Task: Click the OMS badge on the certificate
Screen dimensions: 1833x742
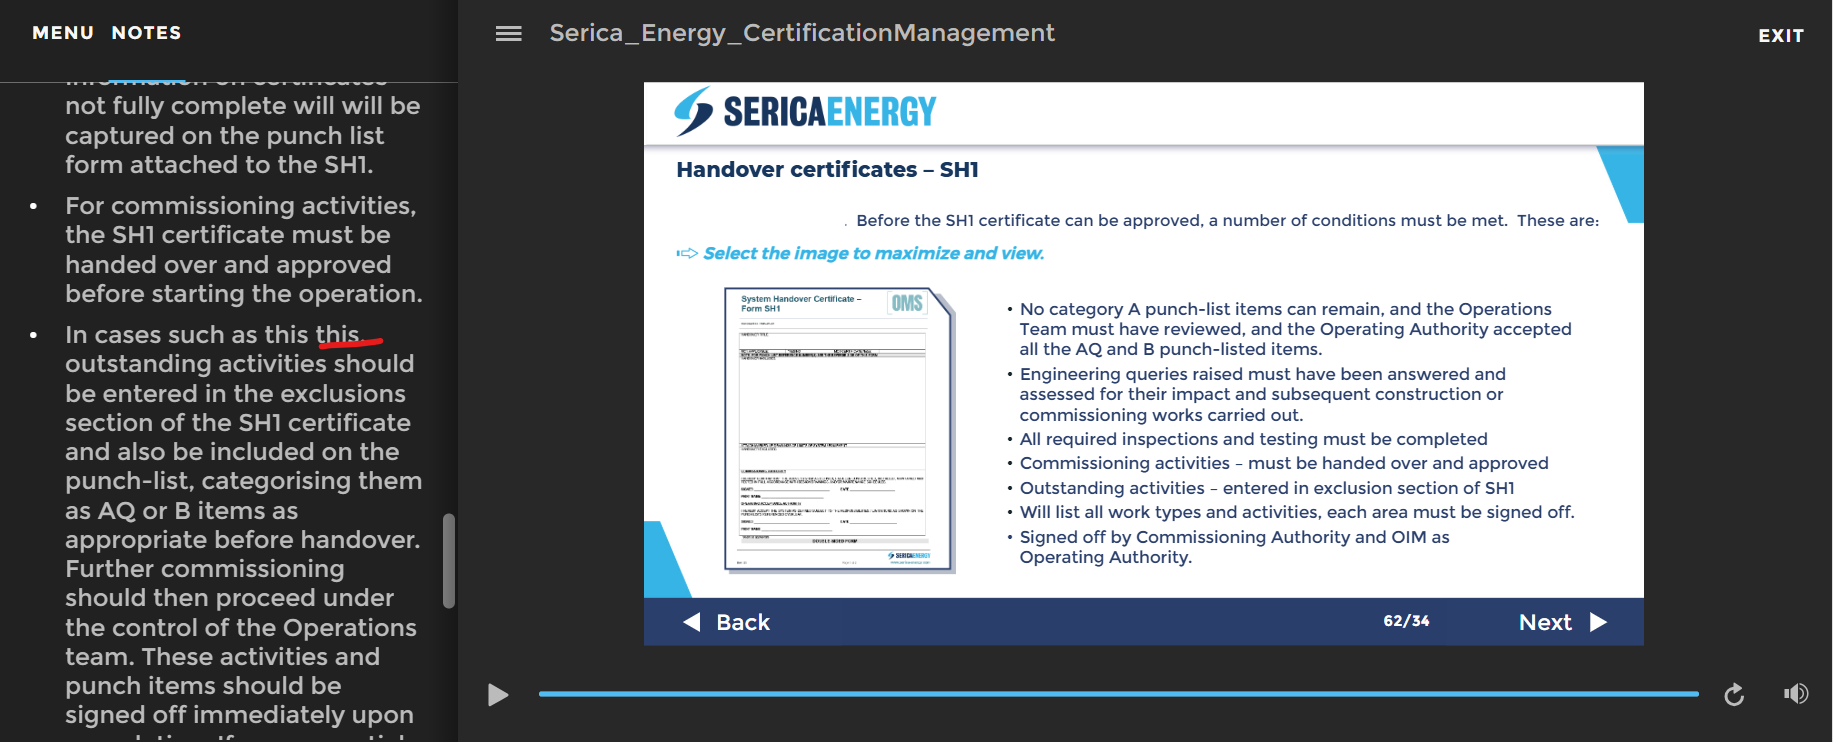Action: [907, 303]
